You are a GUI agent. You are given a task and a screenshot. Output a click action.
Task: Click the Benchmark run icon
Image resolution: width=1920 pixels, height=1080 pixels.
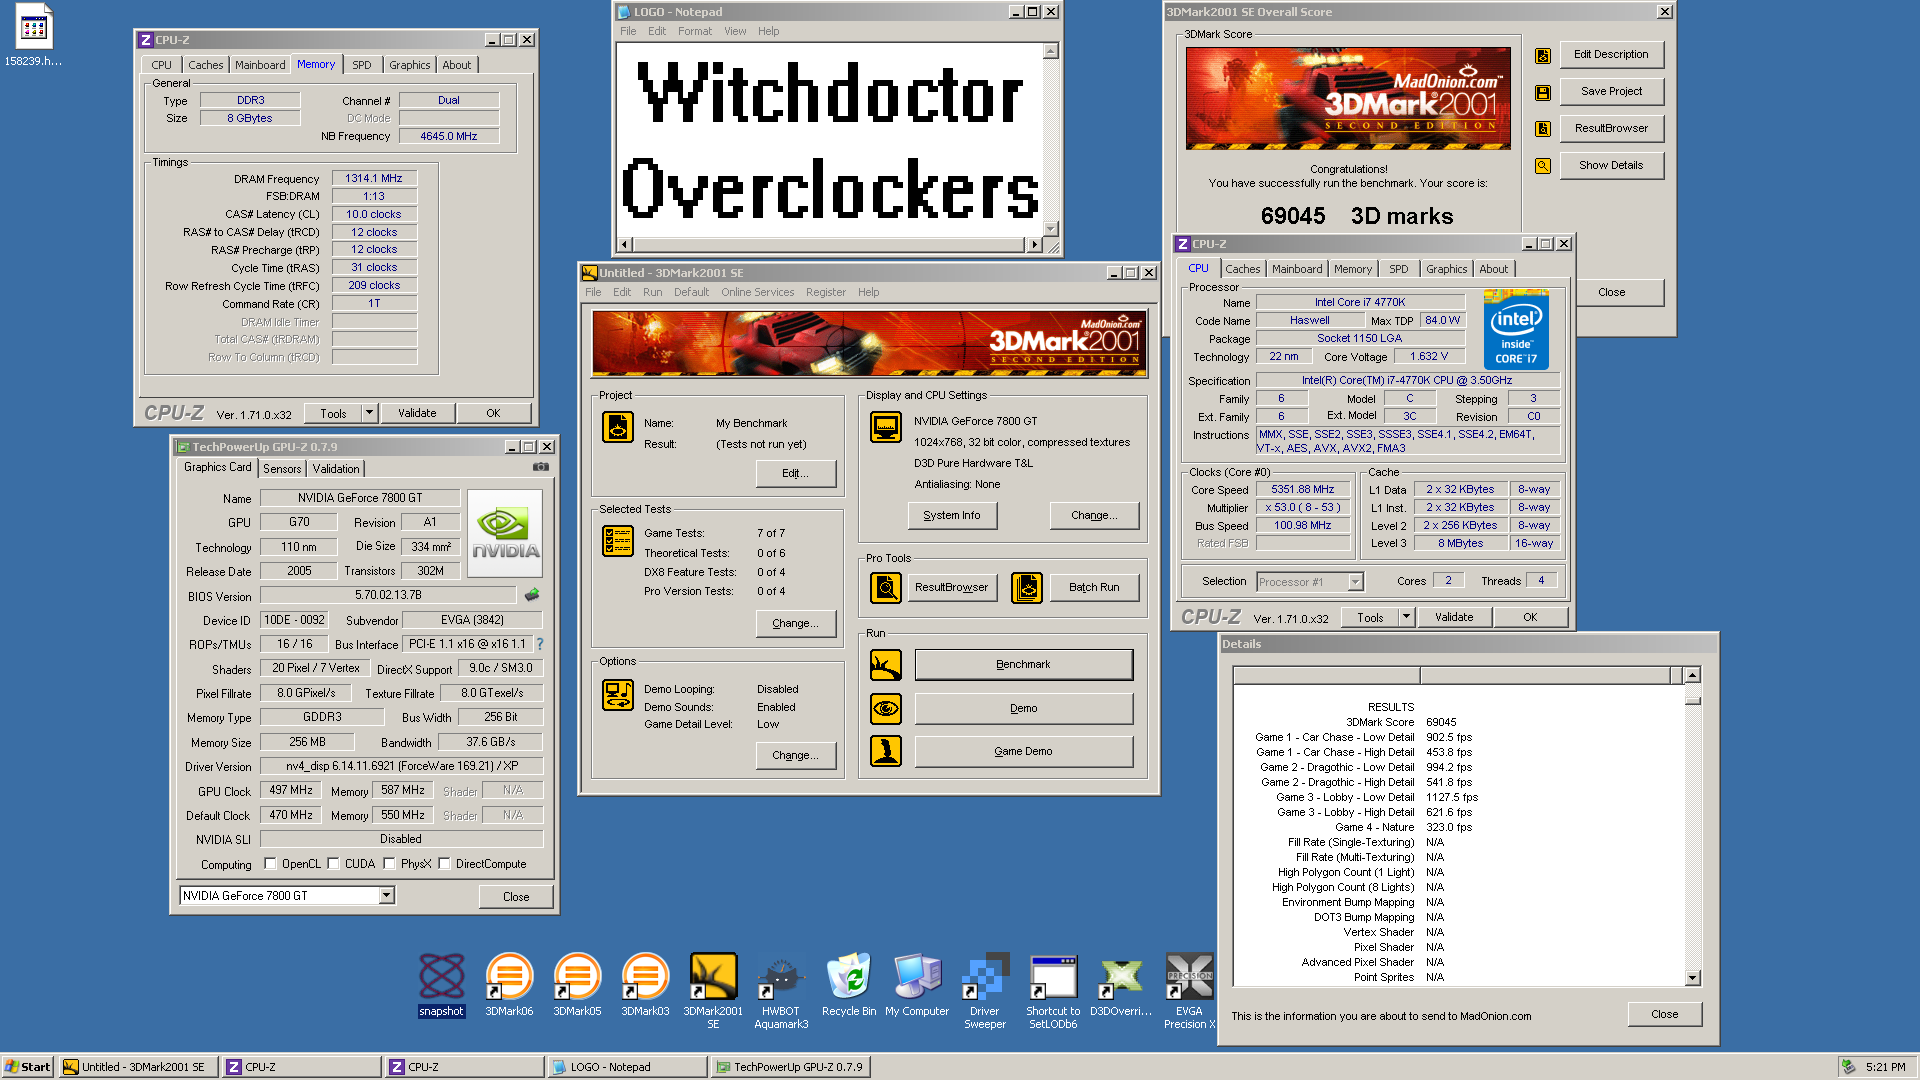tap(885, 665)
